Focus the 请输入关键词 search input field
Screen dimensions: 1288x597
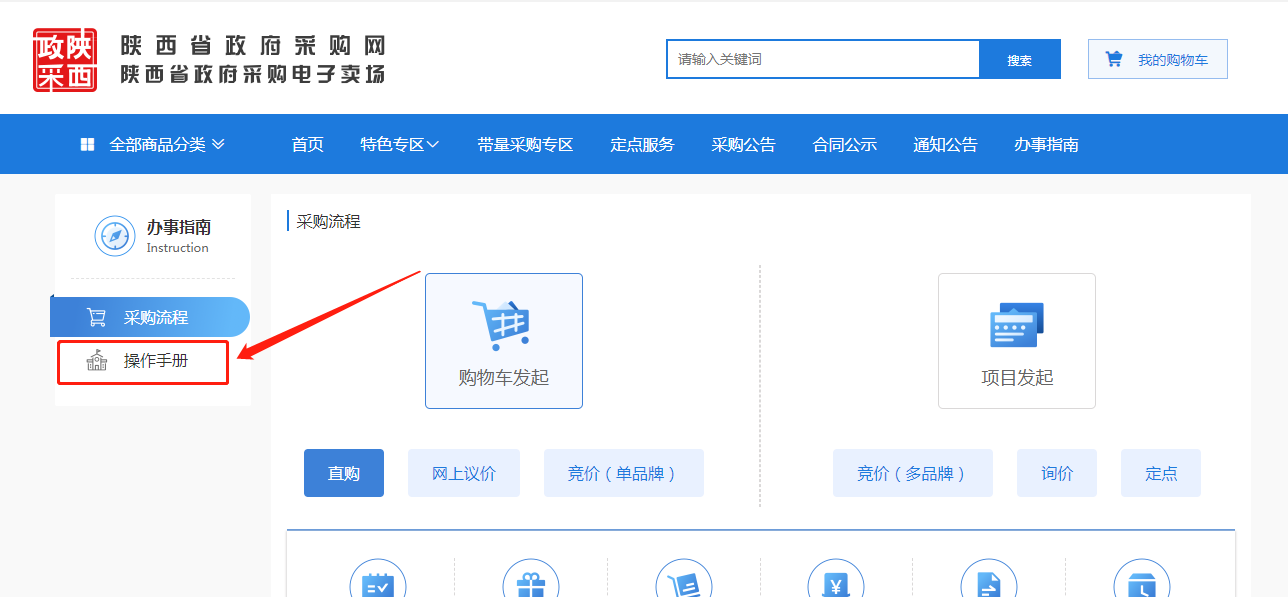pyautogui.click(x=823, y=59)
